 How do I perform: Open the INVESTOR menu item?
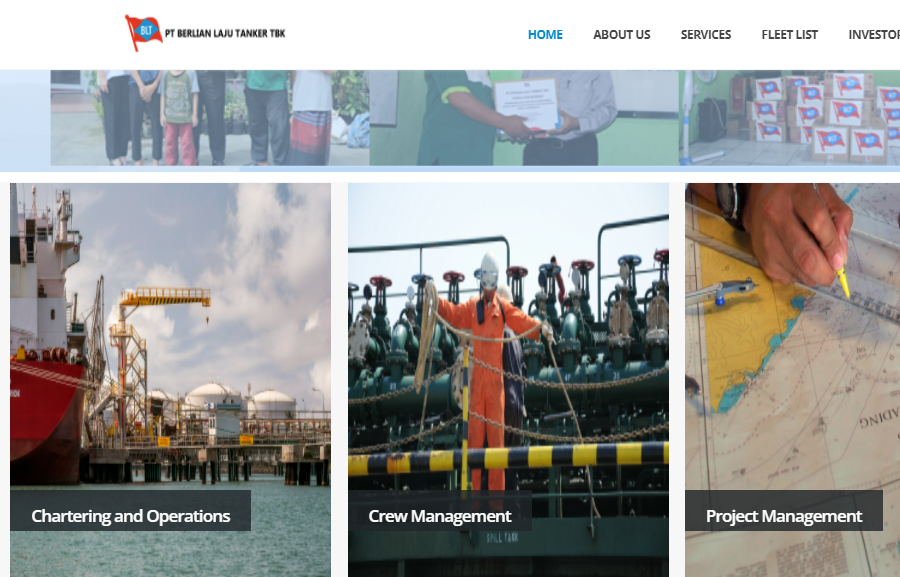tap(873, 34)
